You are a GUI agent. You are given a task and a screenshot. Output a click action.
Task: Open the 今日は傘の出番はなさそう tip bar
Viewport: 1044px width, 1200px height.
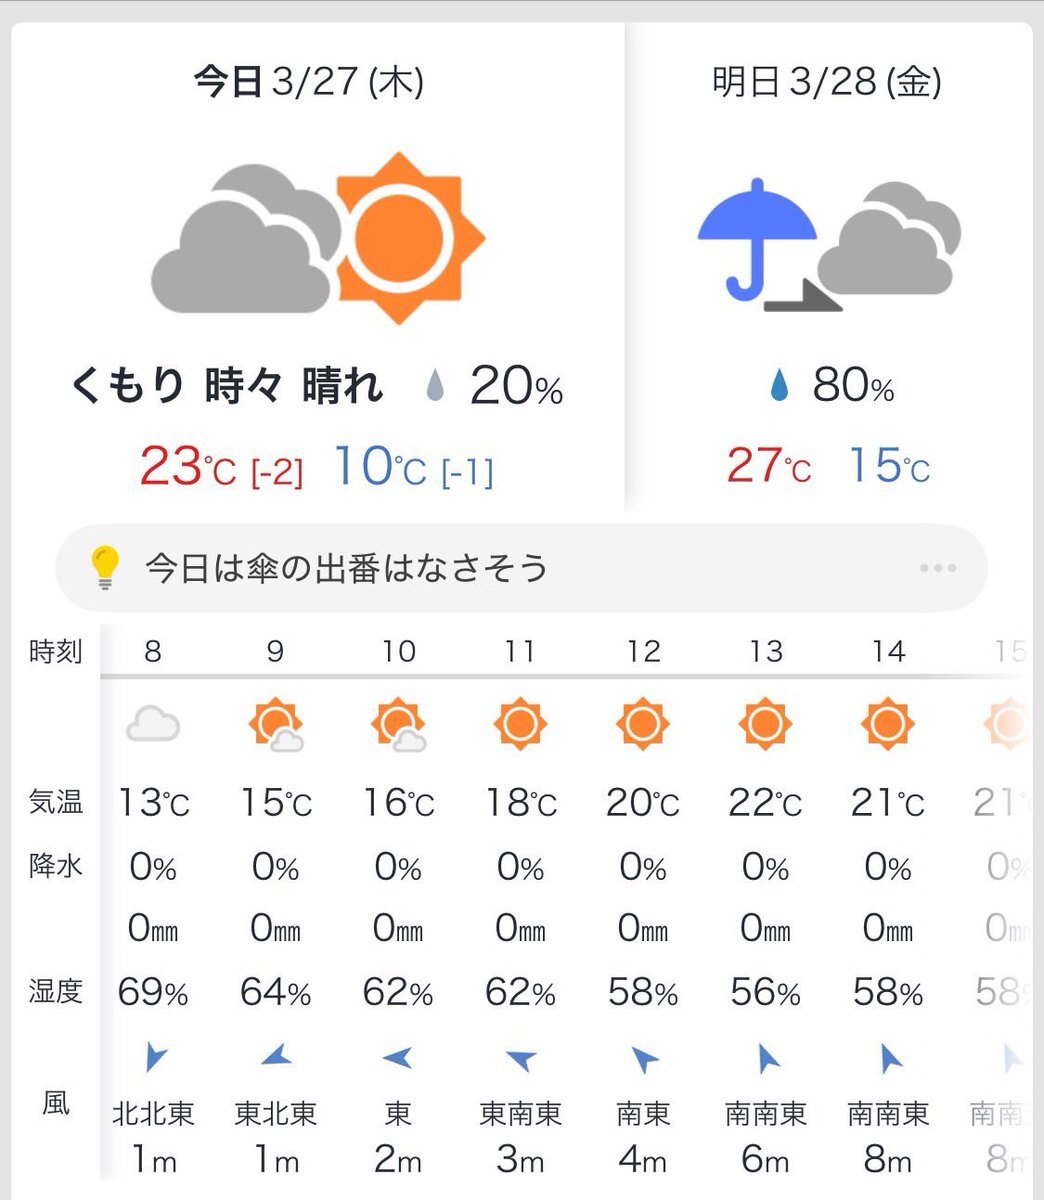521,567
